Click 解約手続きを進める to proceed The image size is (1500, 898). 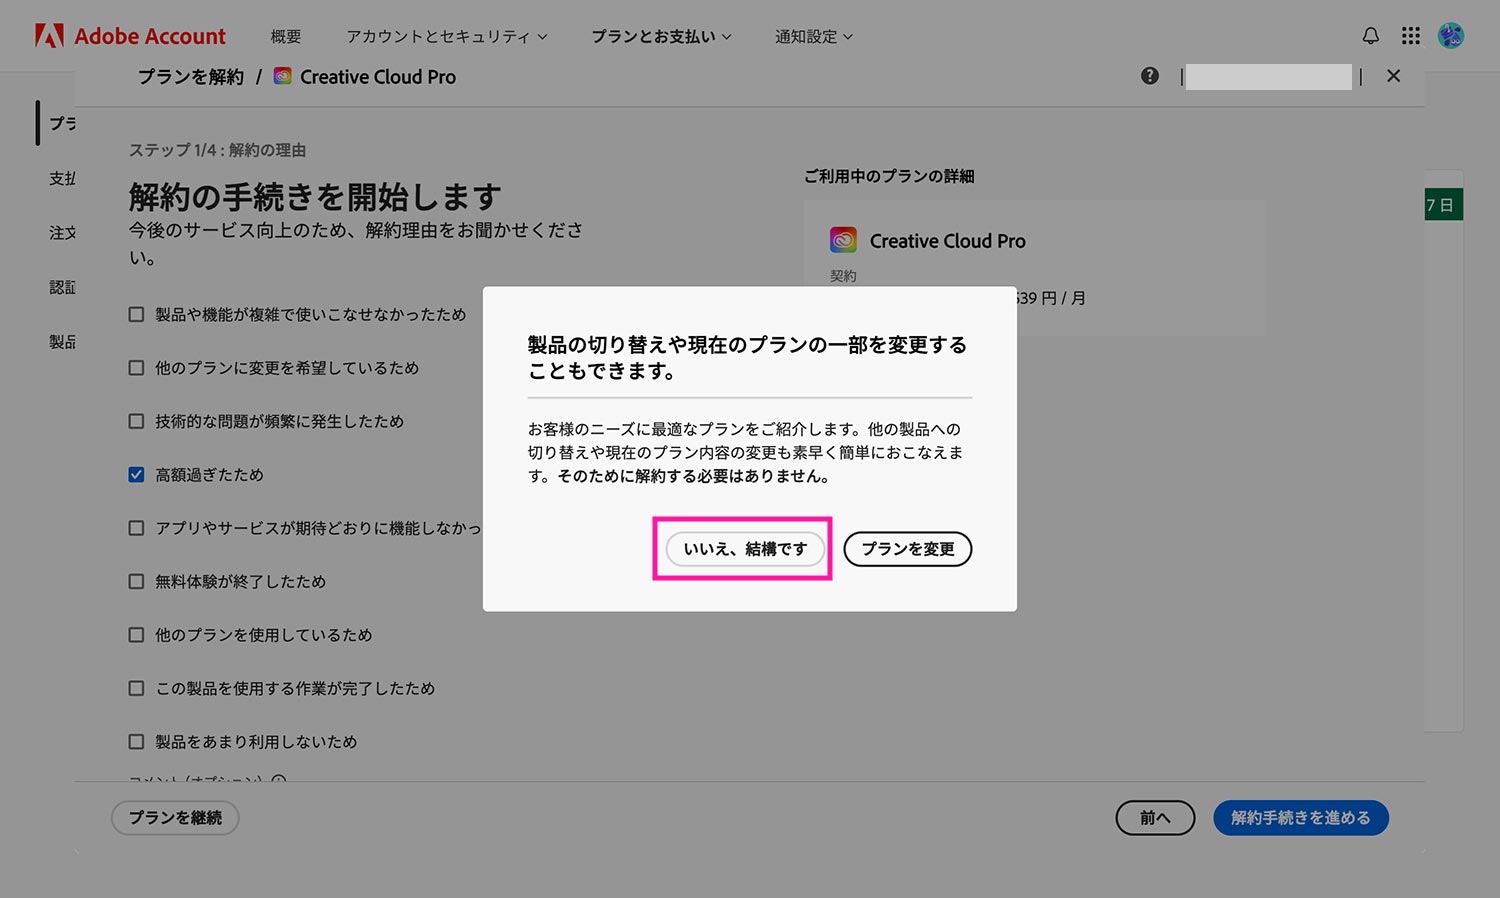point(1301,817)
